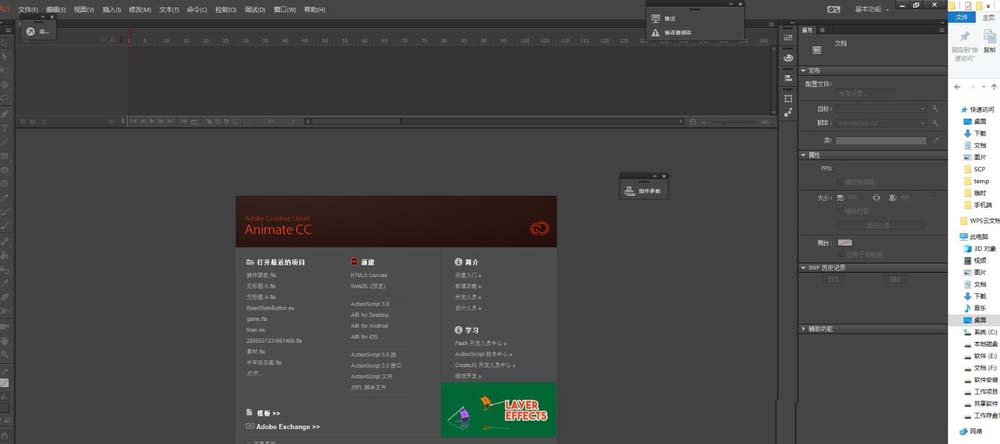The image size is (1000, 444).
Task: Switch to 主页 tab in File Explorer
Action: [x=988, y=18]
